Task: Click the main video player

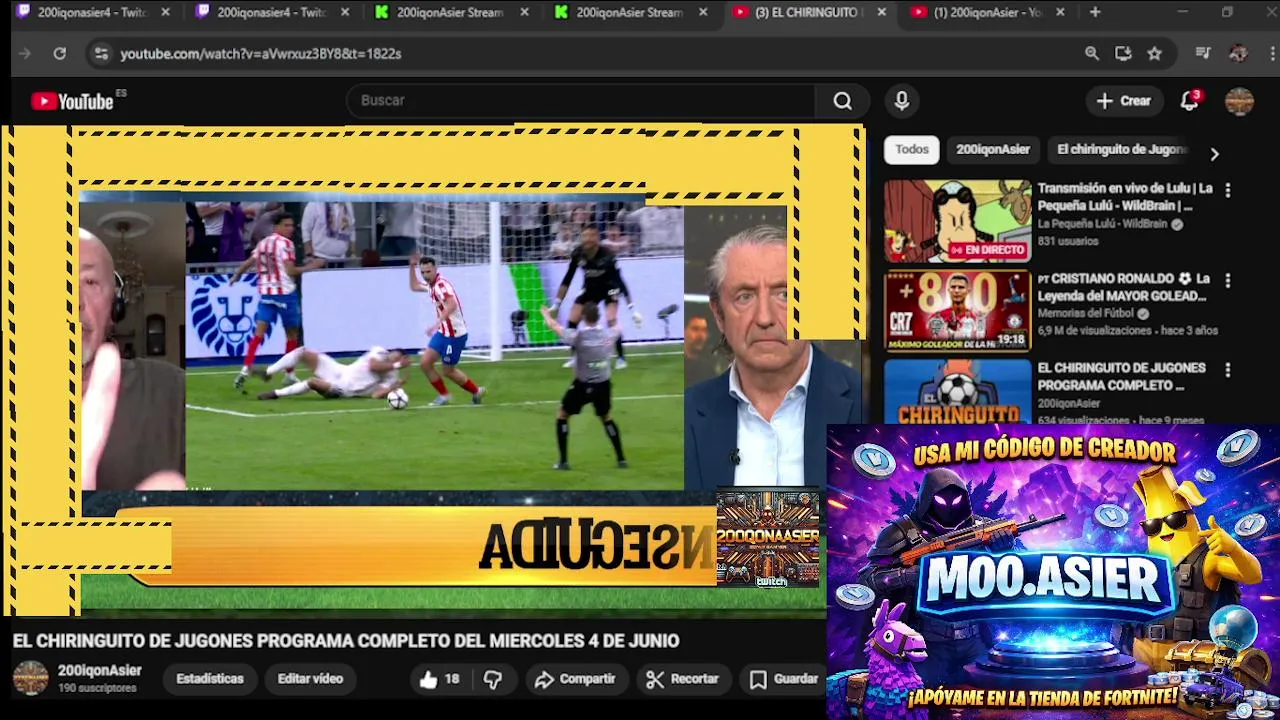Action: pos(432,370)
